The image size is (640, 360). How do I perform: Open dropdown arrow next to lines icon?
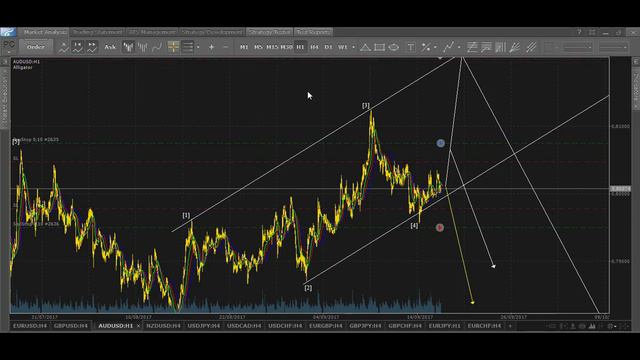tap(198, 47)
